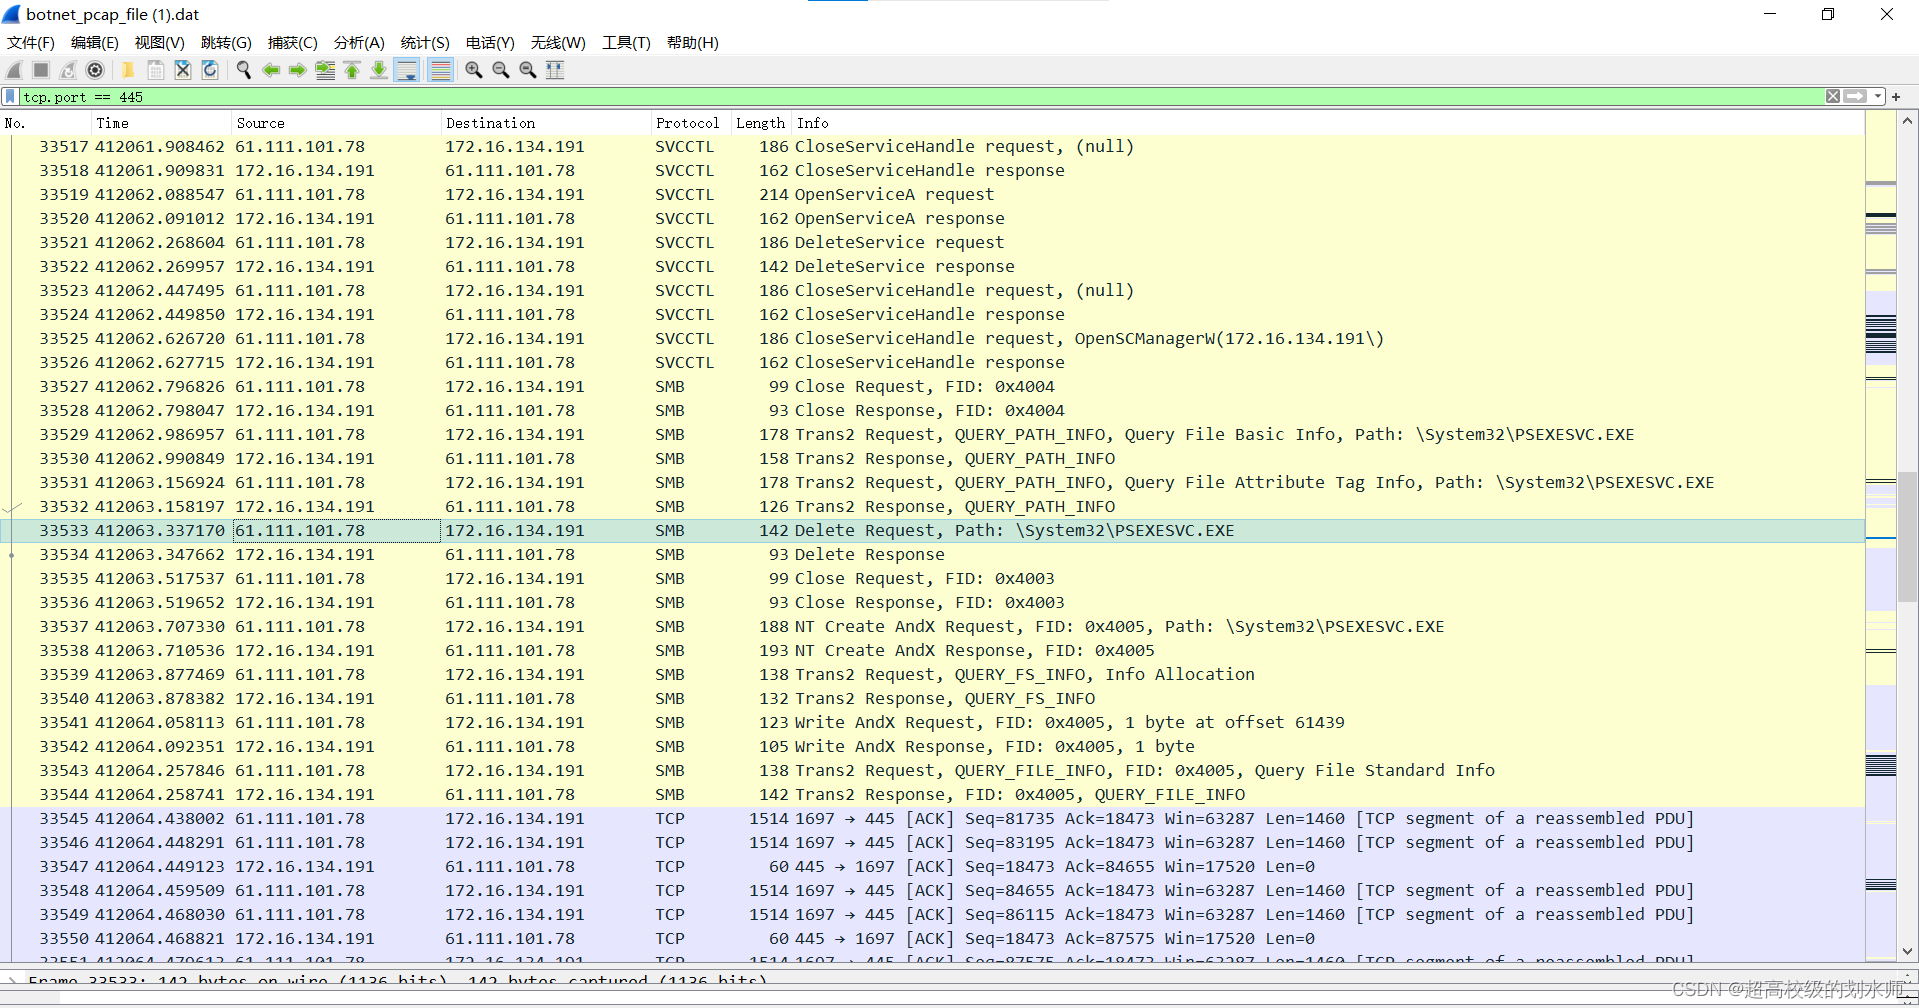Sort by the Source column header
Screen dimensions: 1919x1008
[x=336, y=123]
